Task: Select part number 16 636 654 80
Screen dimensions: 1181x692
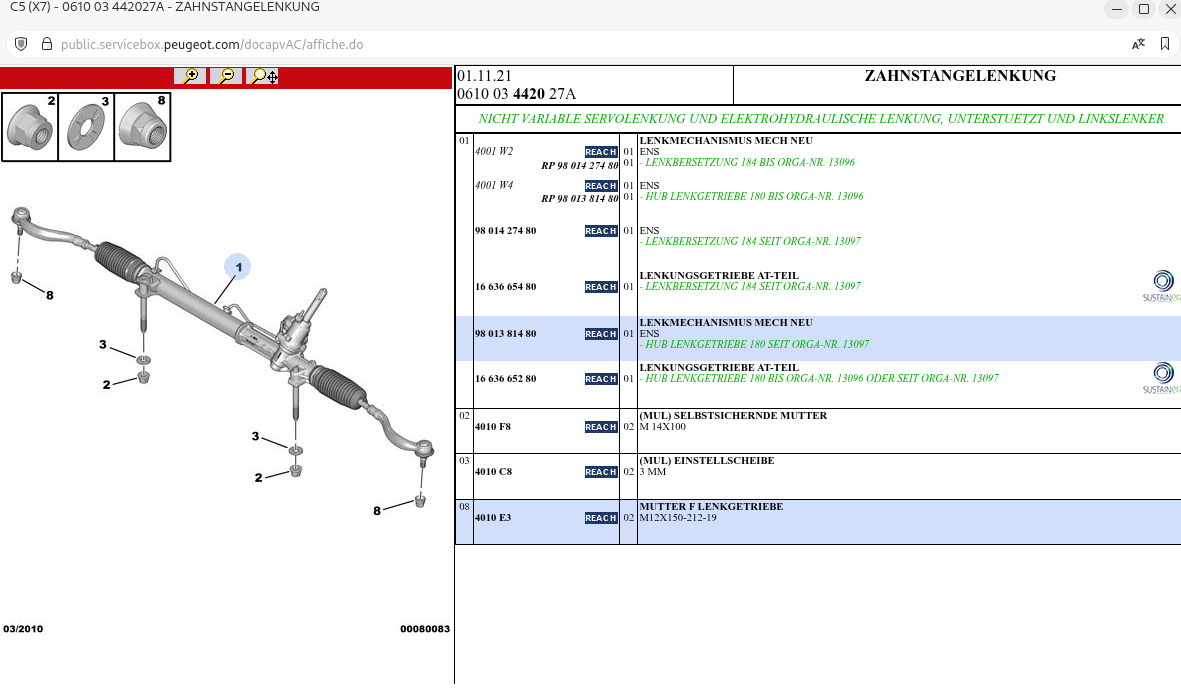Action: click(505, 287)
